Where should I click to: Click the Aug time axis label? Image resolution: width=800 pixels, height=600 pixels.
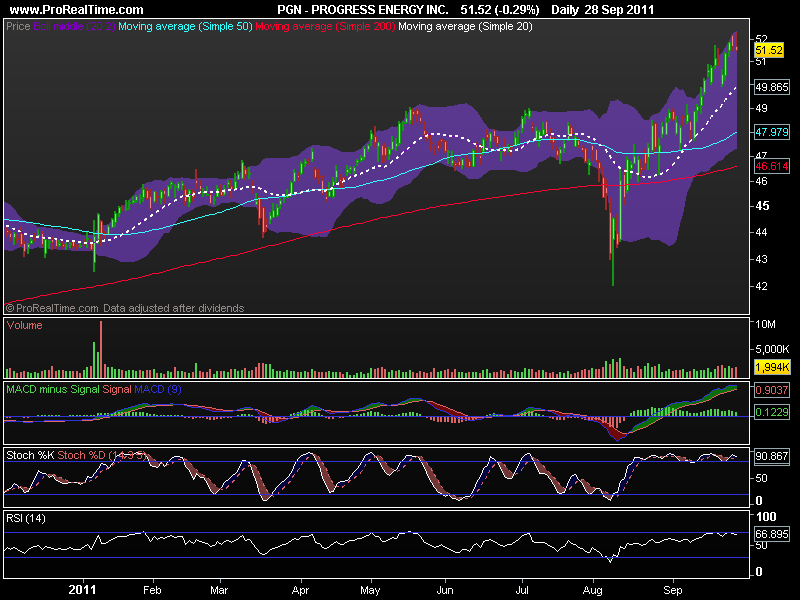[x=592, y=590]
